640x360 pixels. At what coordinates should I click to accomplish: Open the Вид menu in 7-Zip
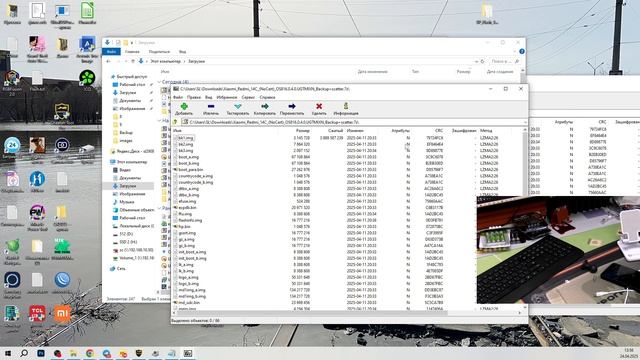(208, 97)
